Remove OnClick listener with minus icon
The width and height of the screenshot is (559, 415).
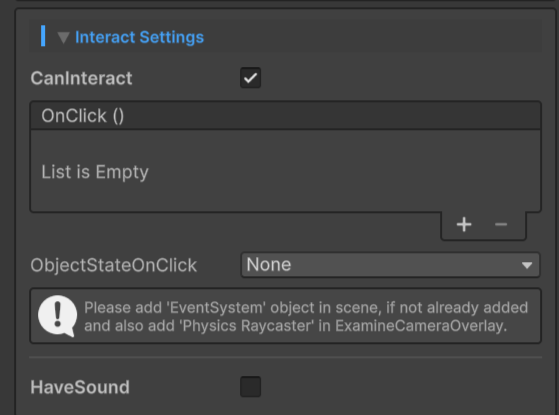(x=501, y=225)
